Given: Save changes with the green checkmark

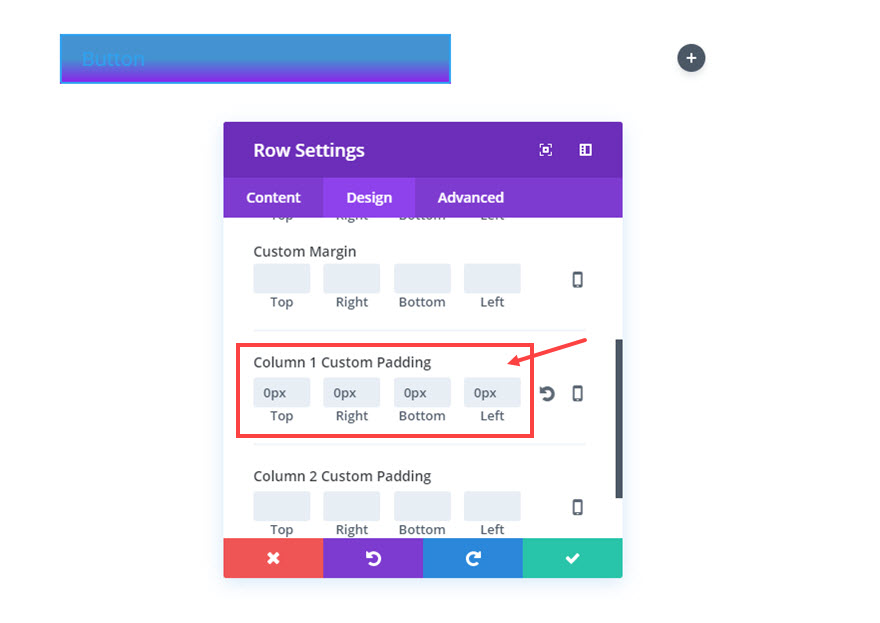Looking at the screenshot, I should (572, 558).
